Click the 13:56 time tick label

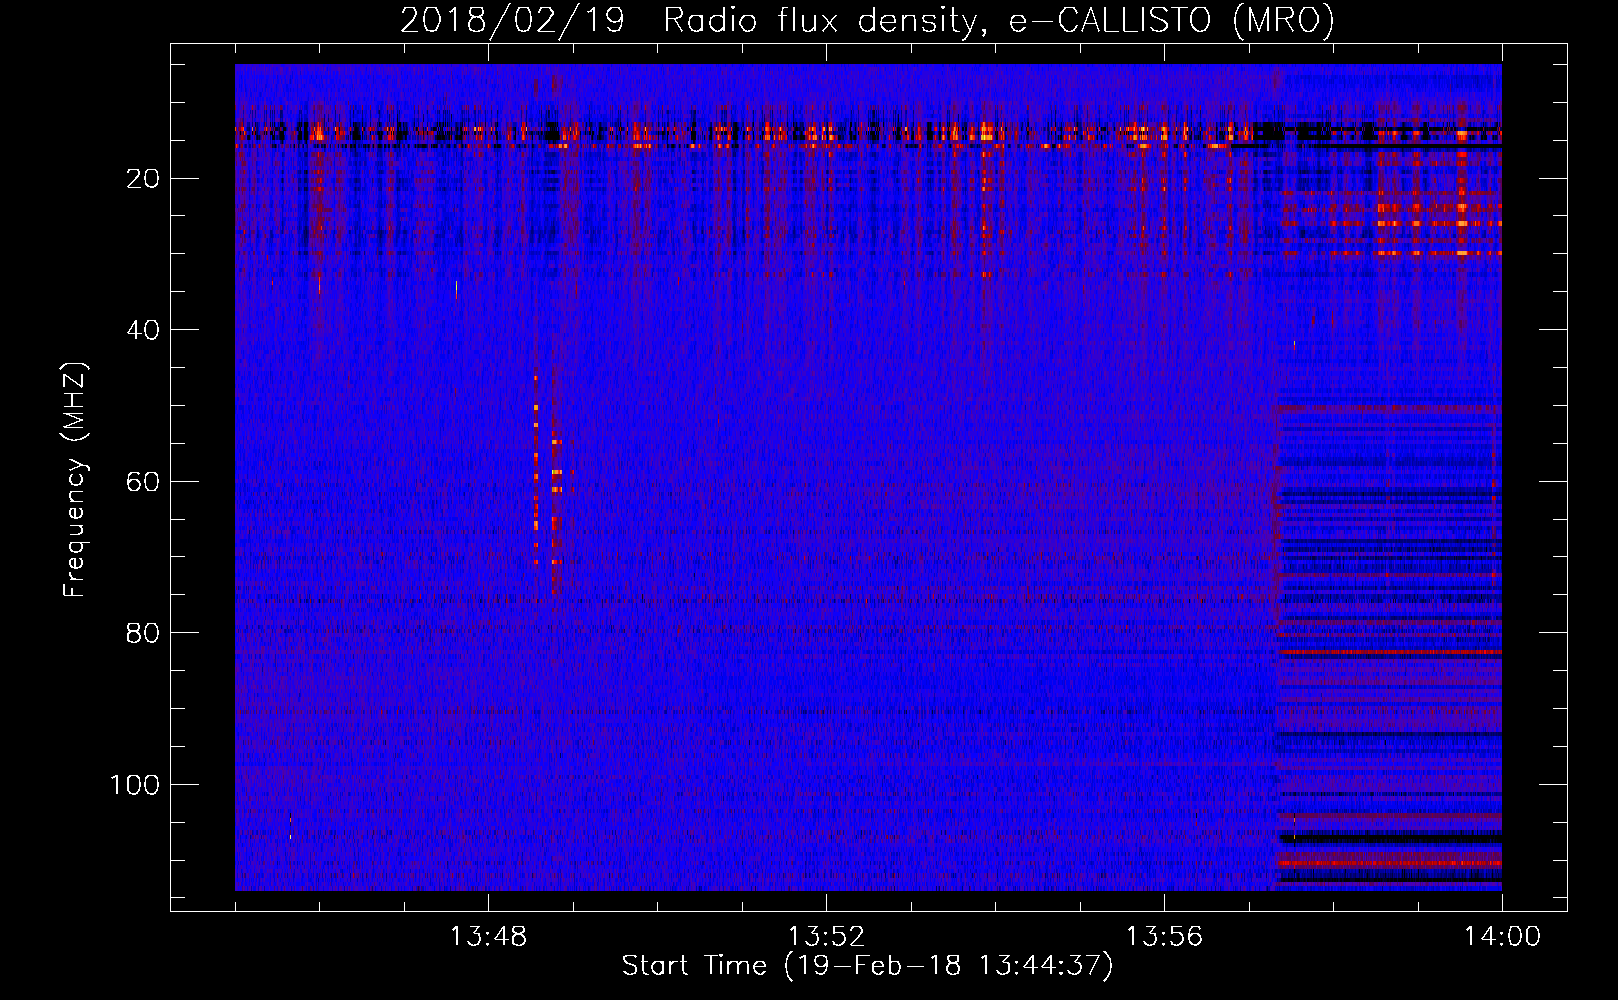1164,937
